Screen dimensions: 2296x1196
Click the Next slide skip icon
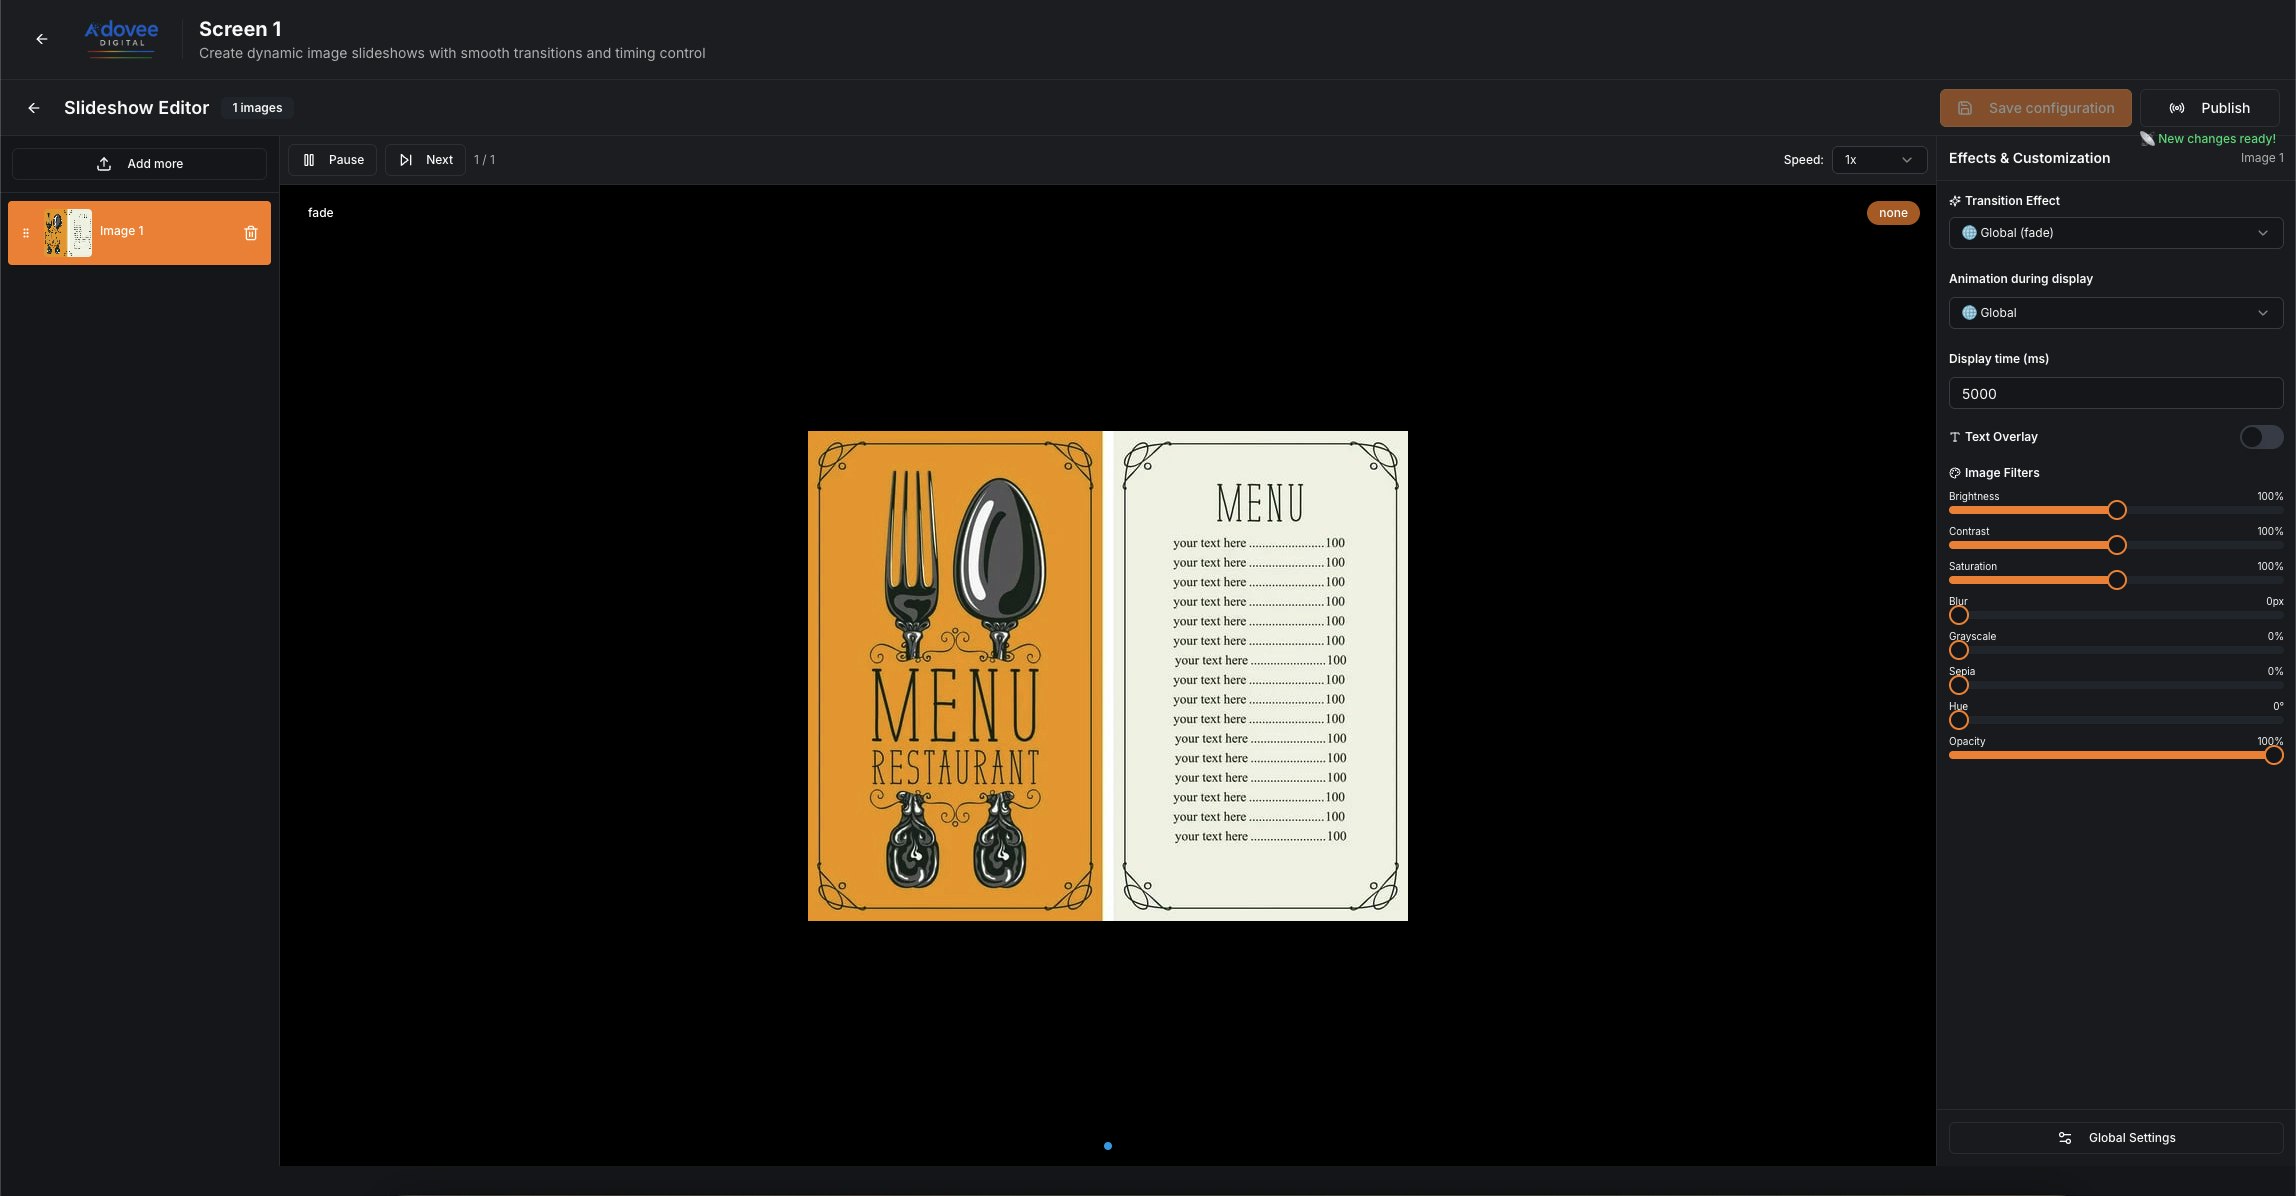pyautogui.click(x=406, y=160)
